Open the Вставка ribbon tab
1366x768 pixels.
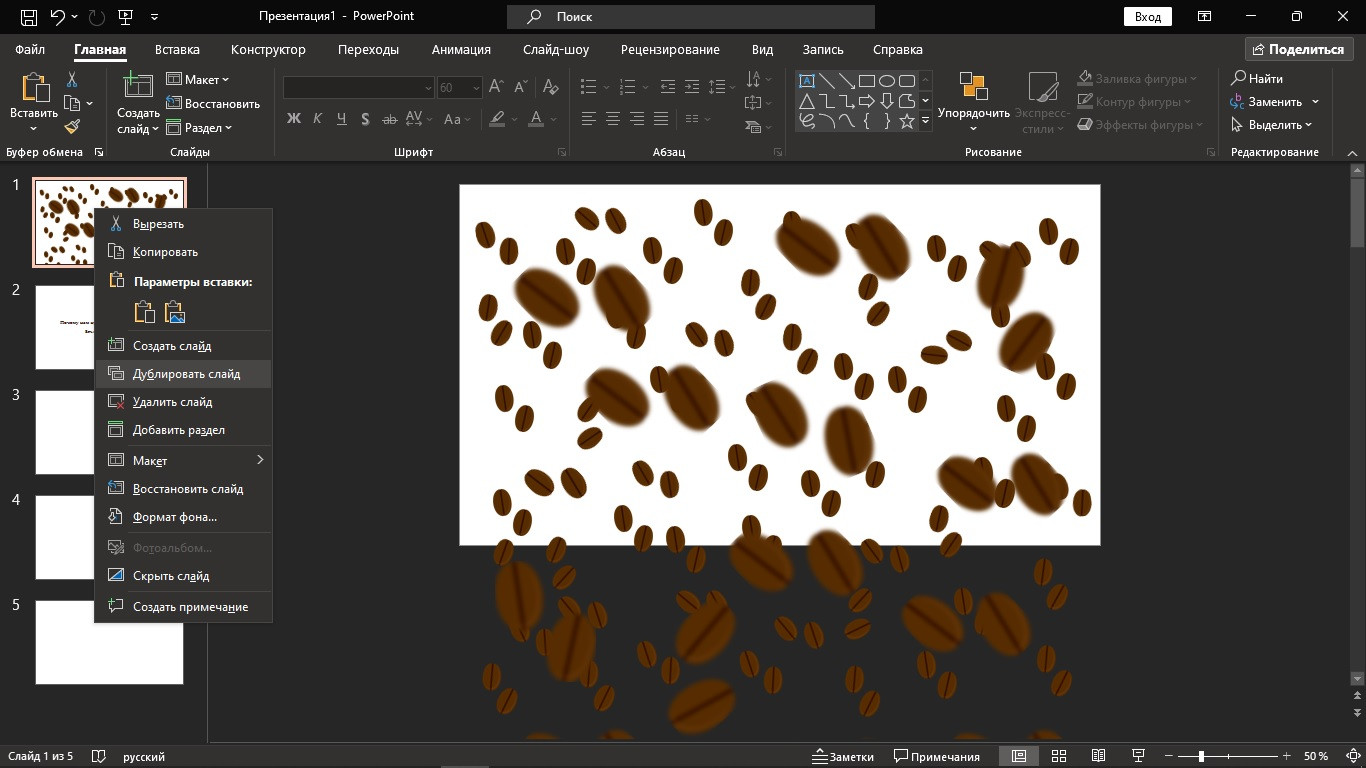(x=177, y=49)
